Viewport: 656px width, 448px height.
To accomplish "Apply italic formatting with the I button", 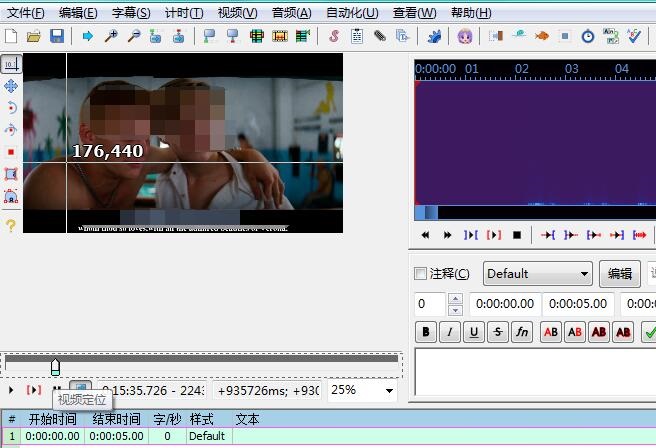I will tap(450, 332).
